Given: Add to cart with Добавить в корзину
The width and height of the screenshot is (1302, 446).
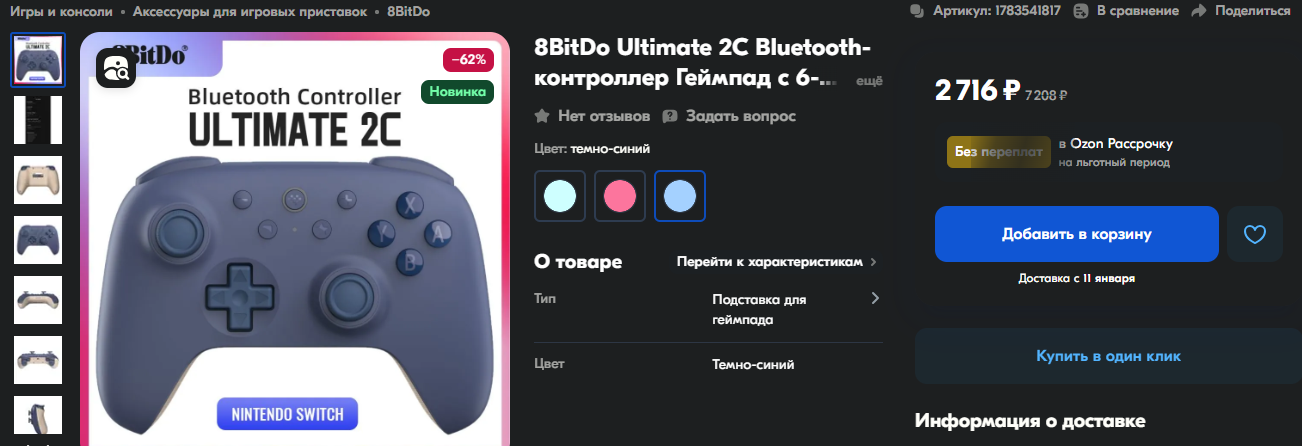Looking at the screenshot, I should pyautogui.click(x=1077, y=234).
